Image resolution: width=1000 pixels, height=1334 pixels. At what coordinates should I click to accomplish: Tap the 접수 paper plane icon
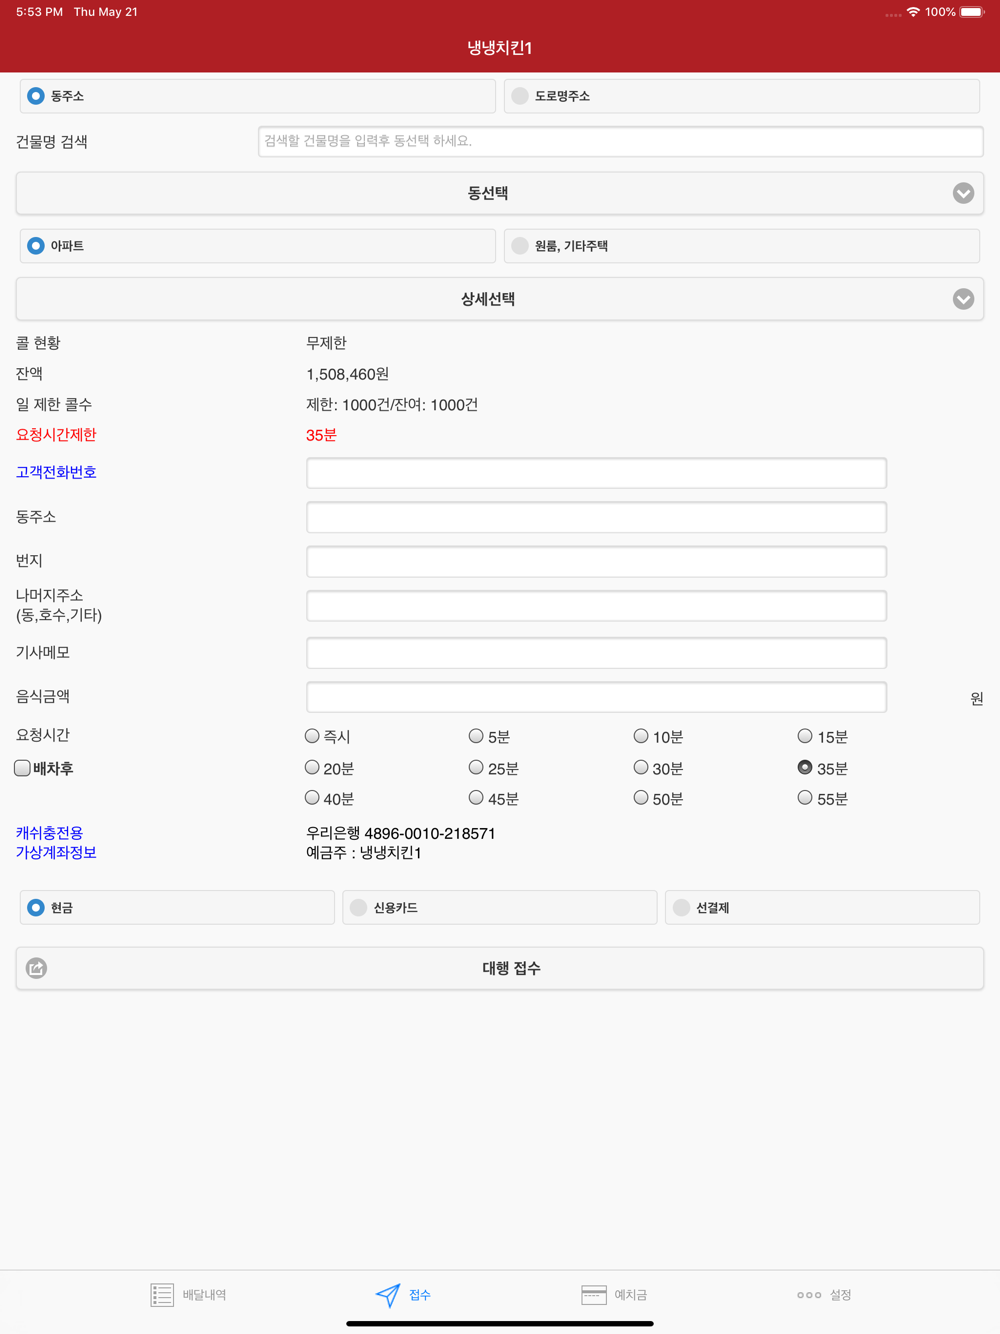click(x=388, y=1295)
